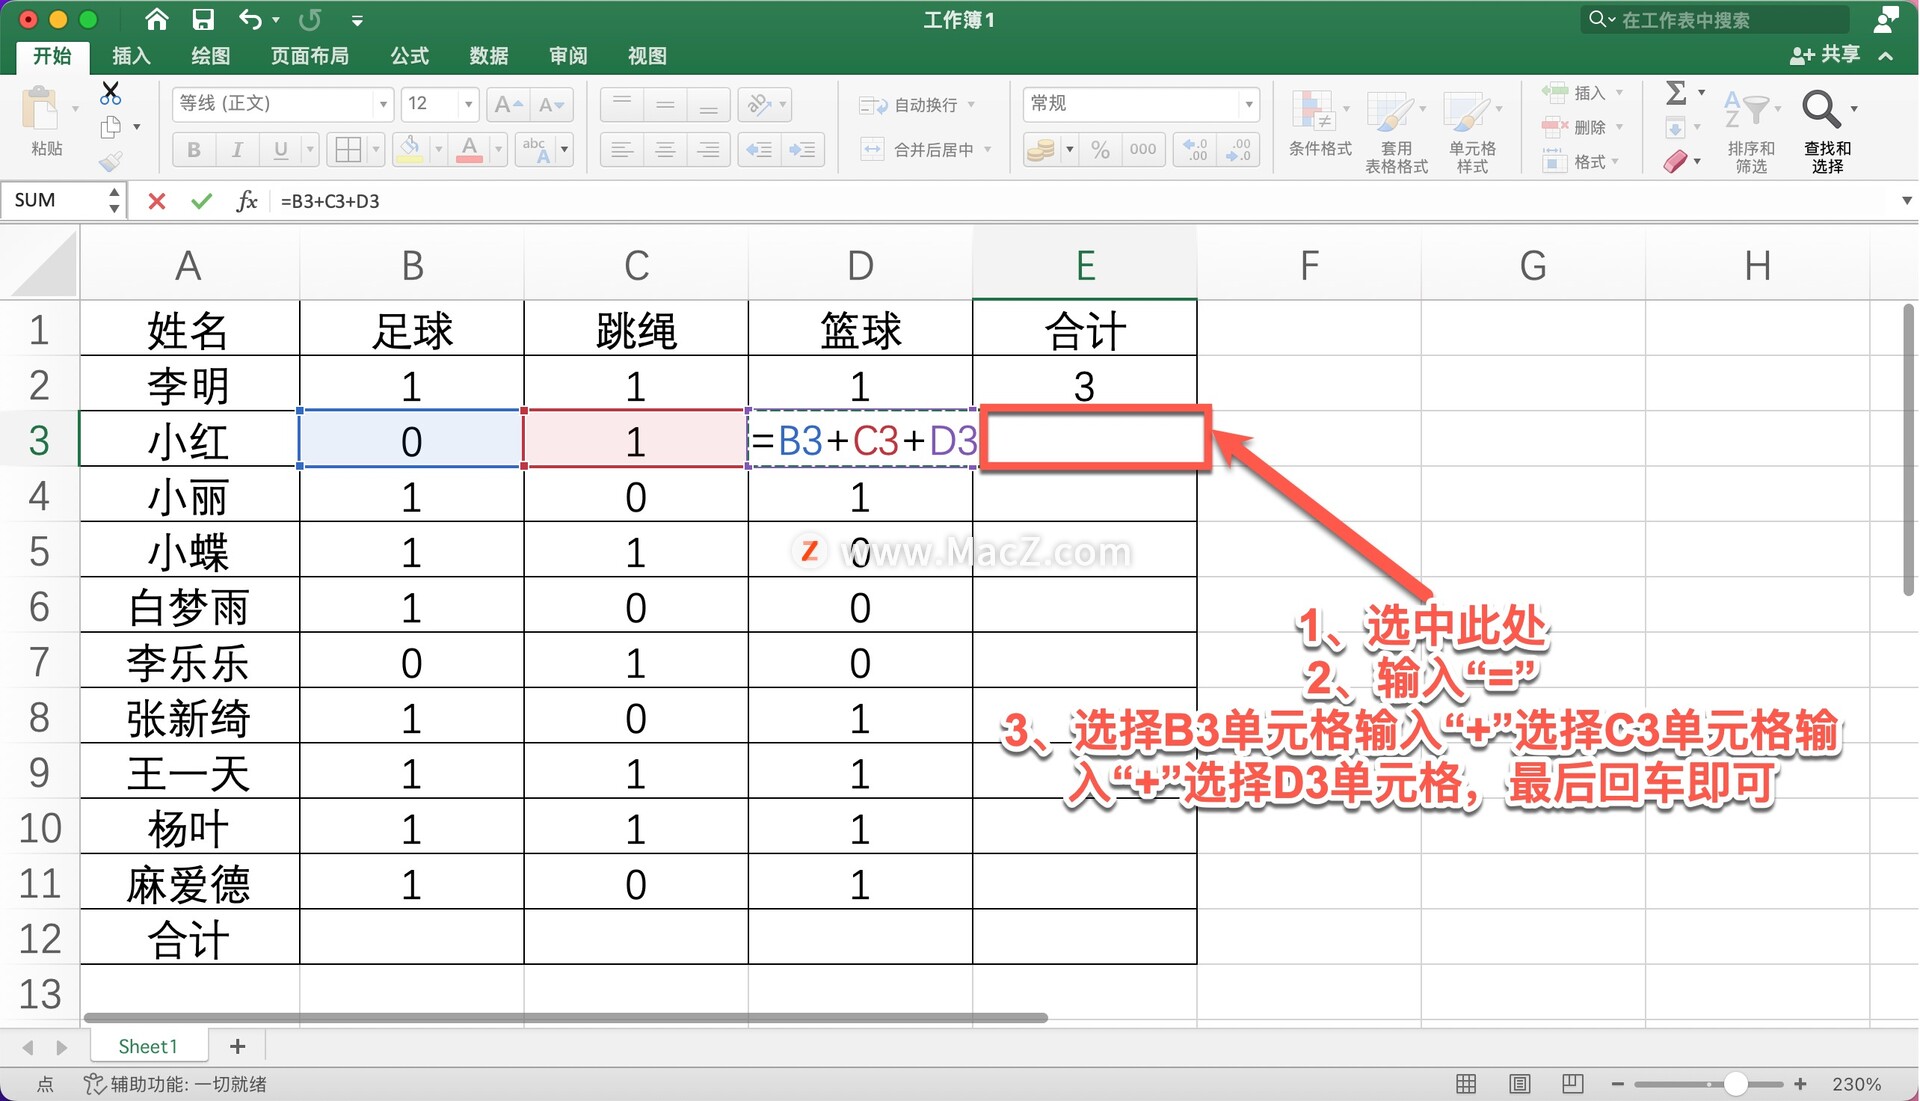Click the 共享 Share button
This screenshot has width=1920, height=1101.
point(1825,55)
